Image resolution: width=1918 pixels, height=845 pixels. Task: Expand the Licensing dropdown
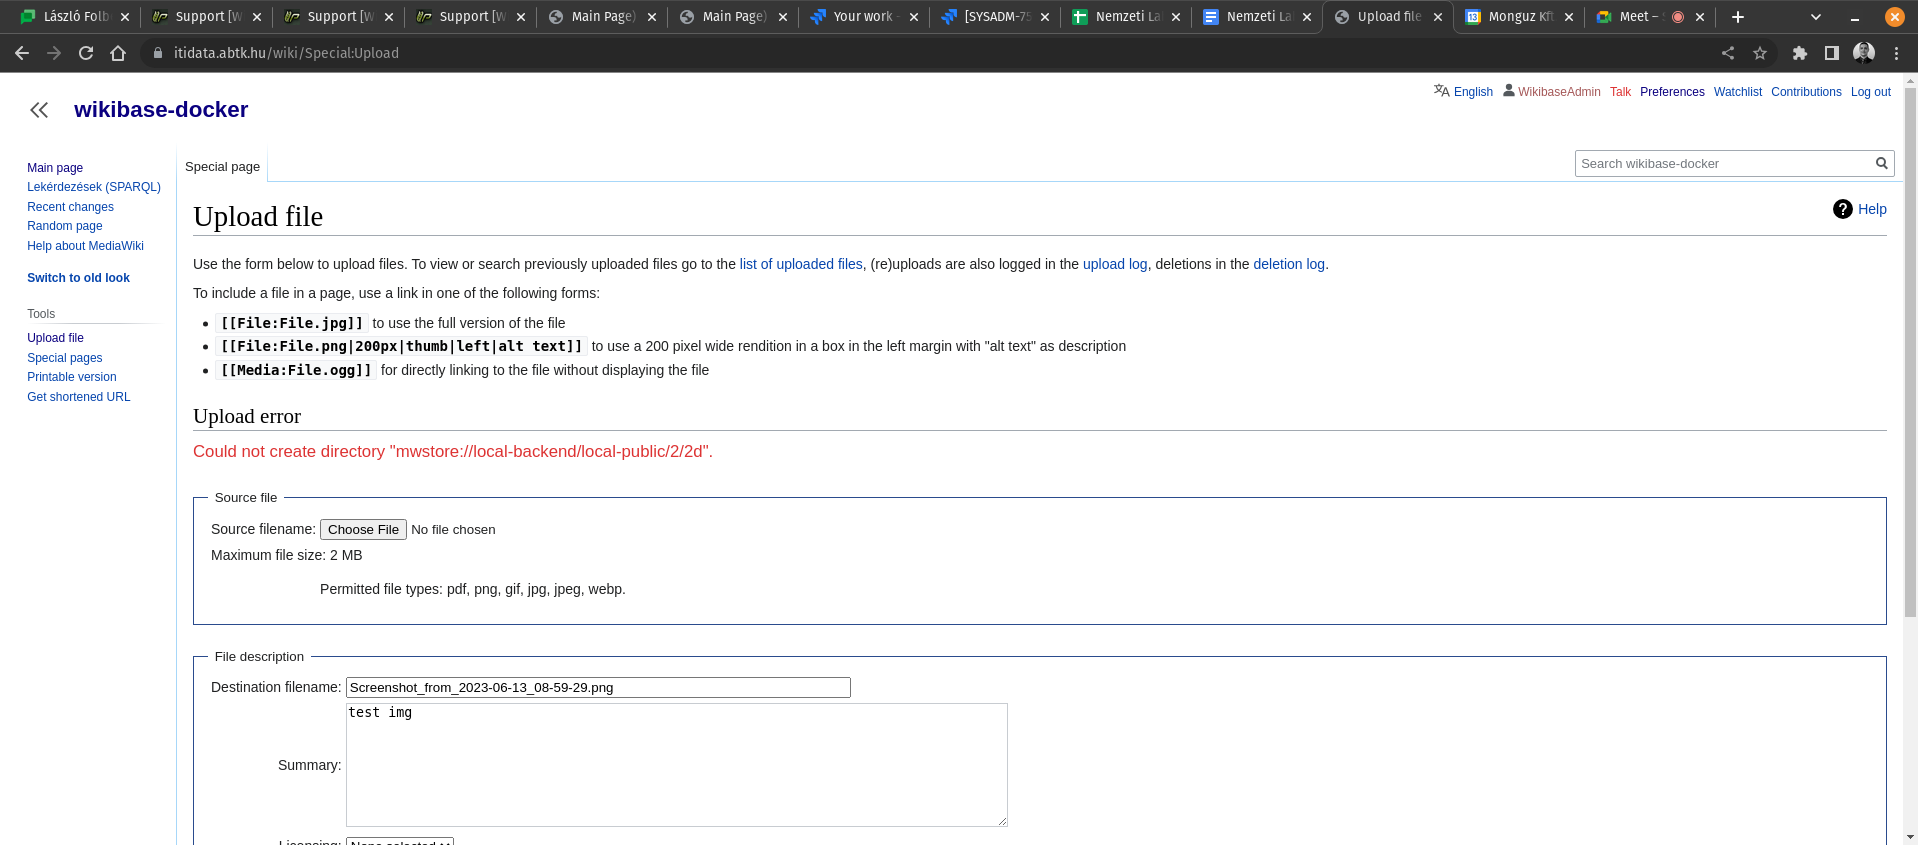[x=400, y=841]
